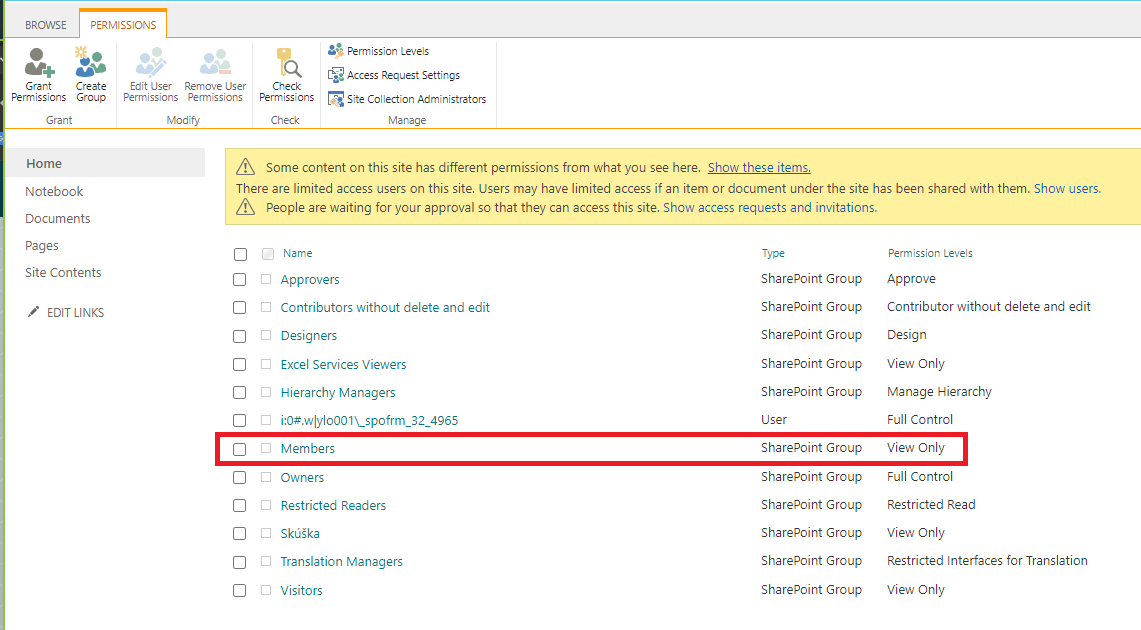Select the PERMISSIONS ribbon tab
This screenshot has height=630, width=1141.
[122, 22]
